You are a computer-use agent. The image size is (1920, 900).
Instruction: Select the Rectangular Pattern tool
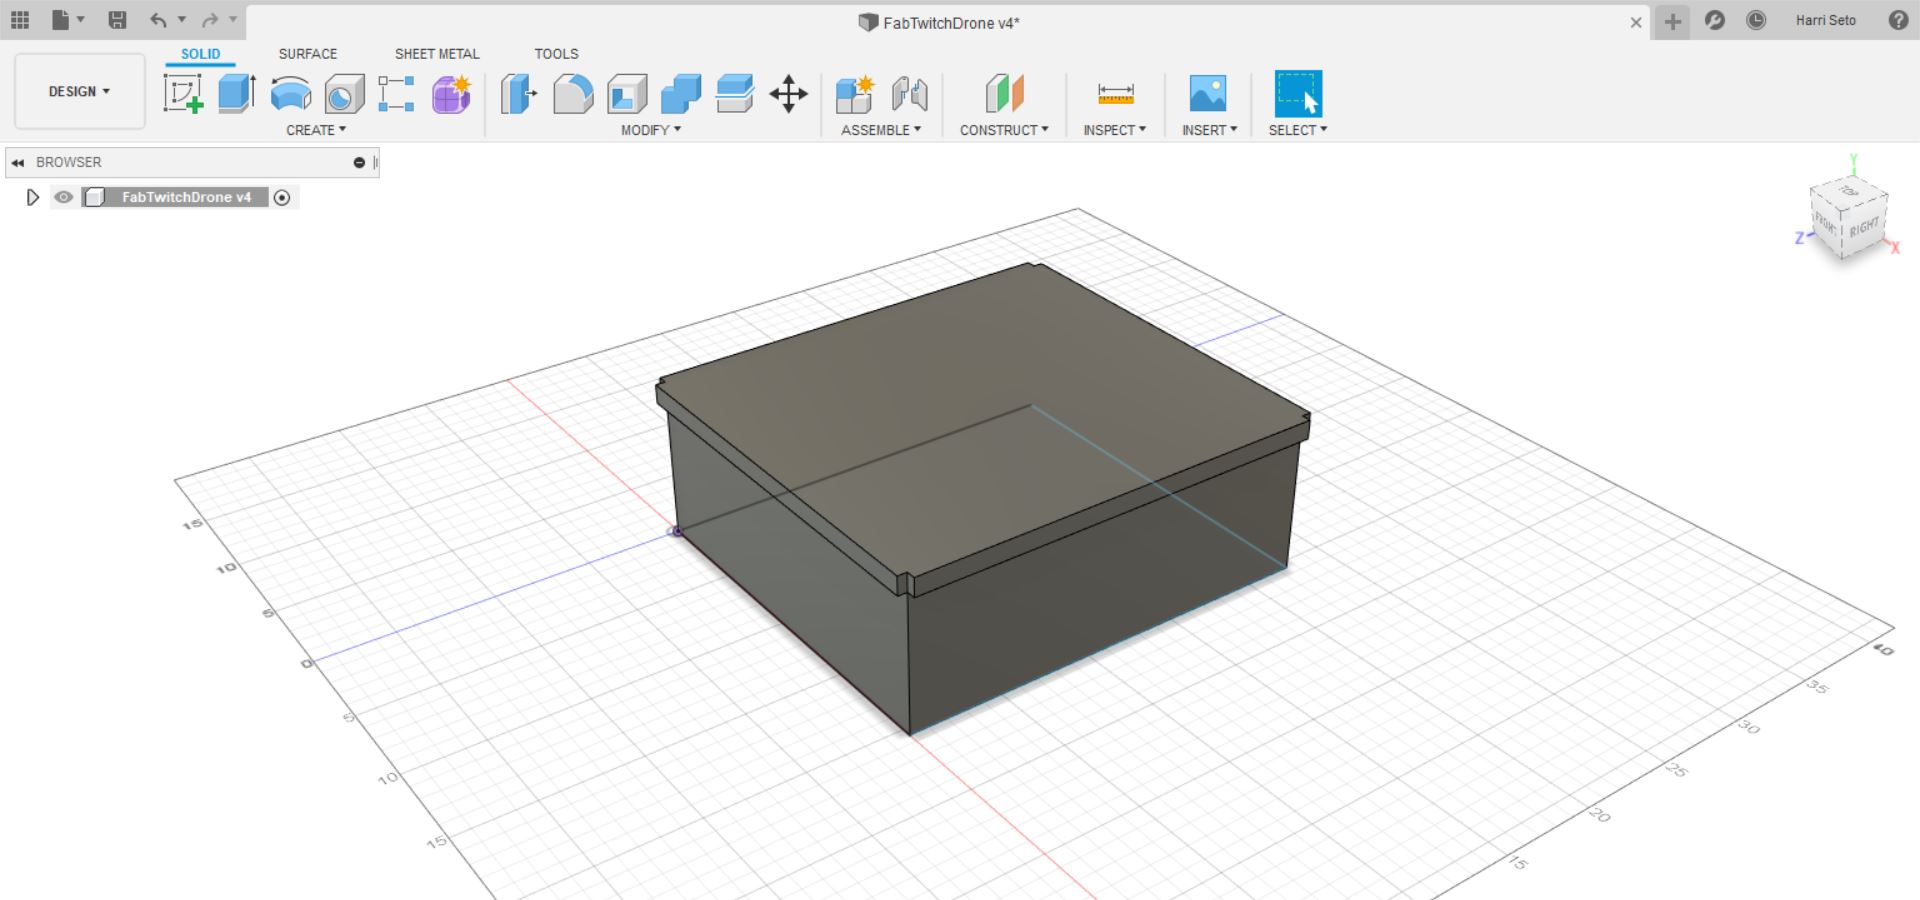click(x=397, y=94)
